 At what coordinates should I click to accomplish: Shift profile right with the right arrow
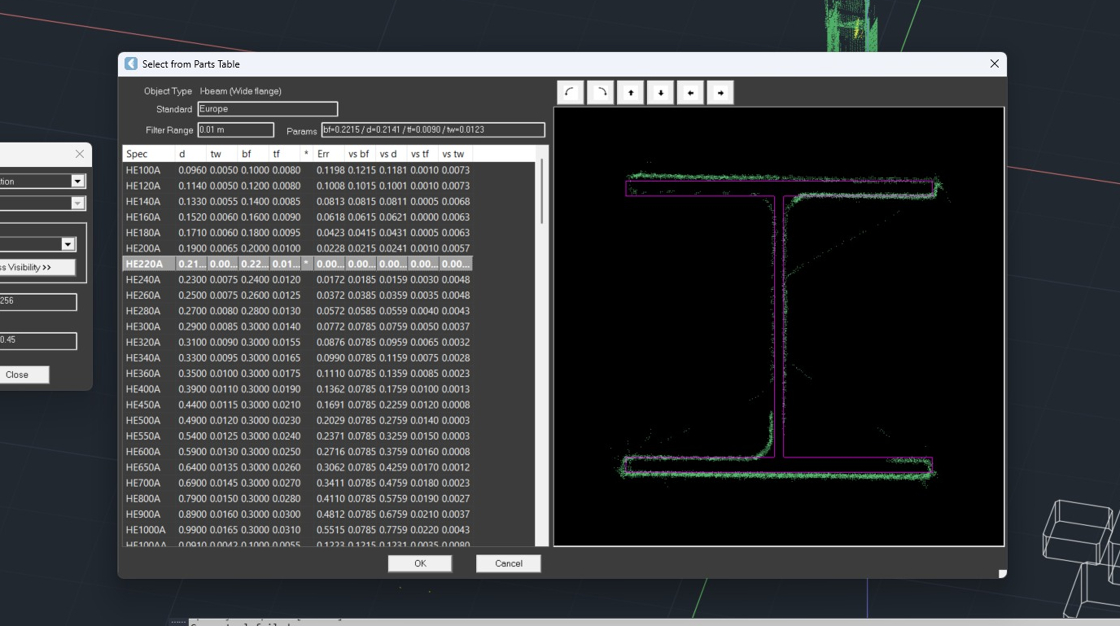click(721, 92)
